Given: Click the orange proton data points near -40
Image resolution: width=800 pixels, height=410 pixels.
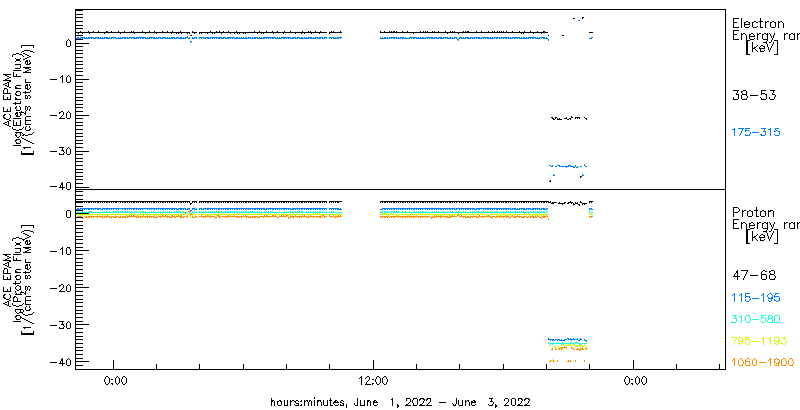Looking at the screenshot, I should (567, 361).
